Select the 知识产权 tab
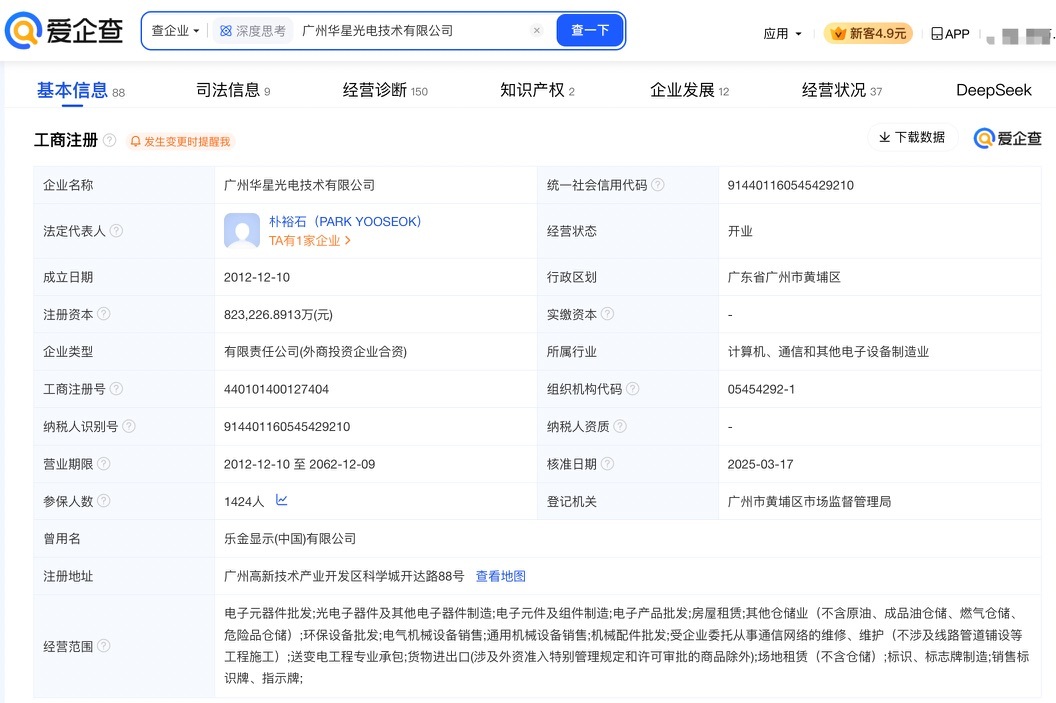Viewport: 1056px width, 703px height. 537,90
